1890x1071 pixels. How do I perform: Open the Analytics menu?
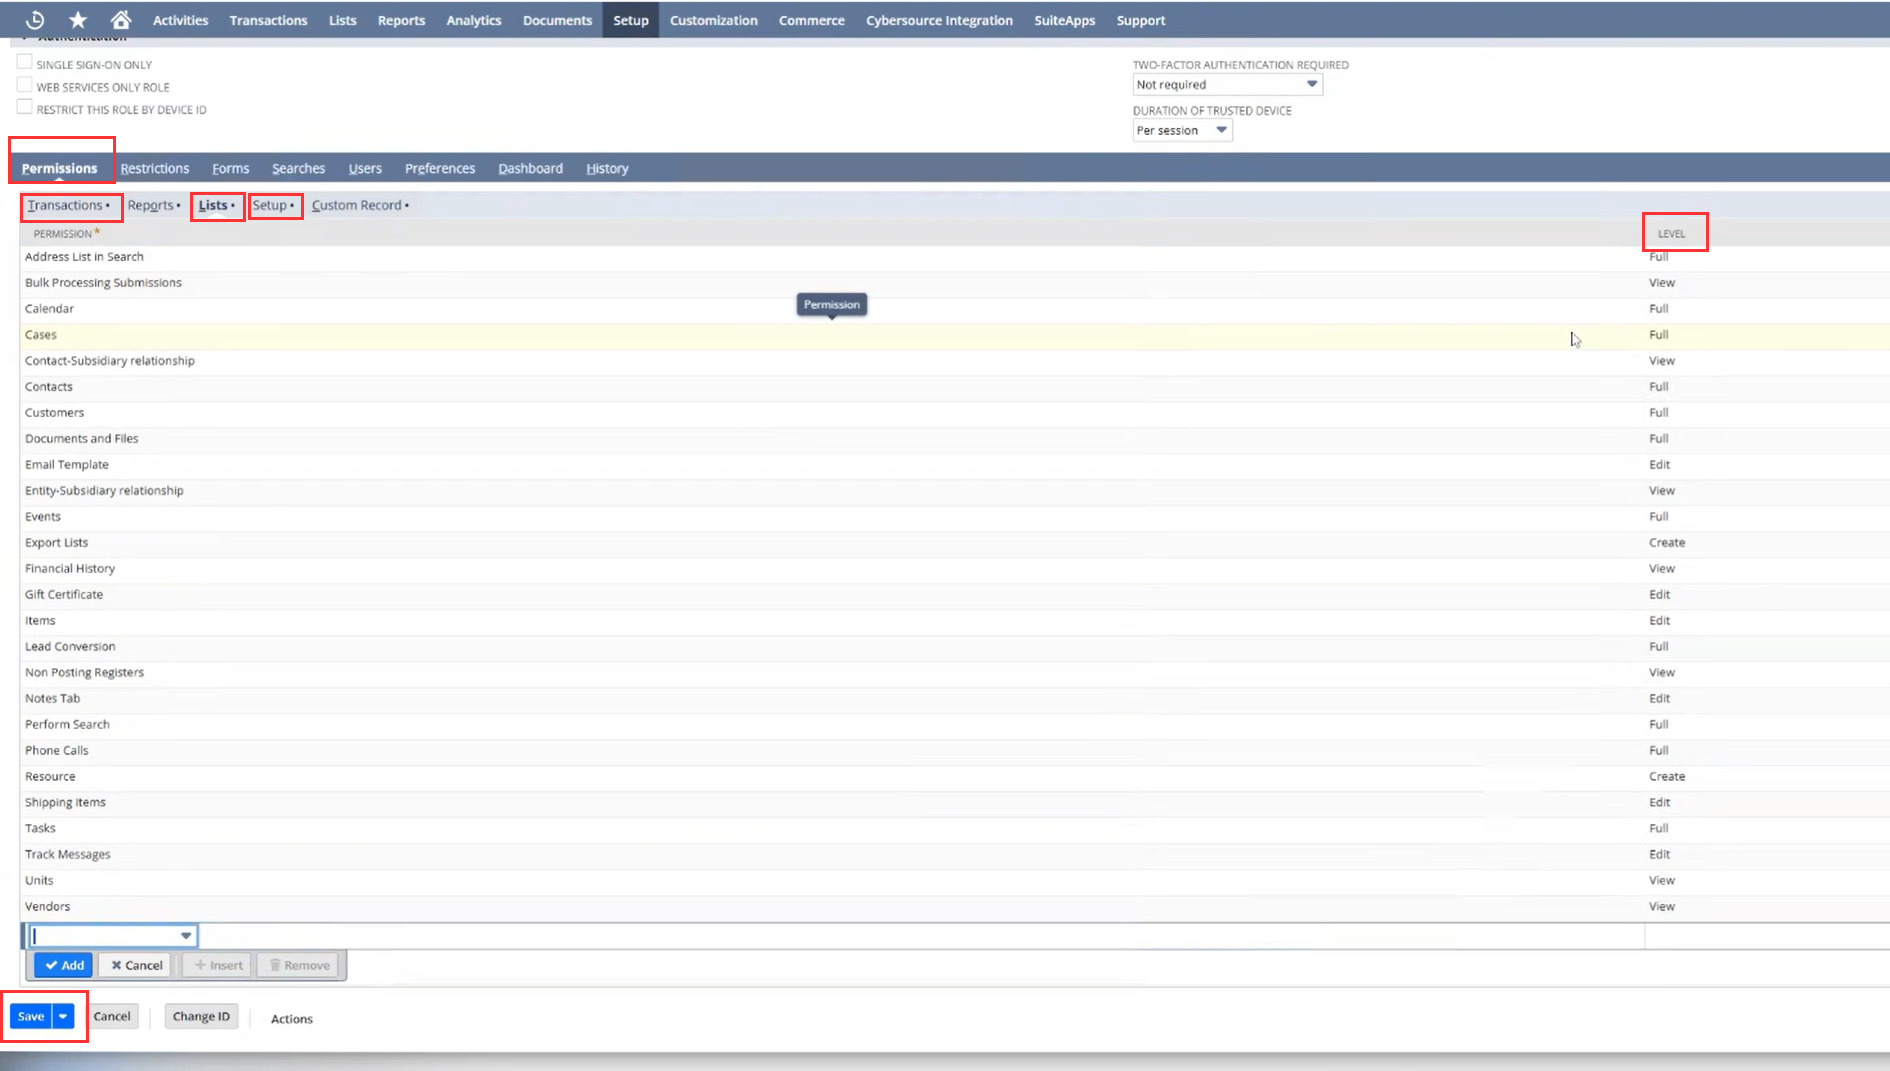(473, 20)
